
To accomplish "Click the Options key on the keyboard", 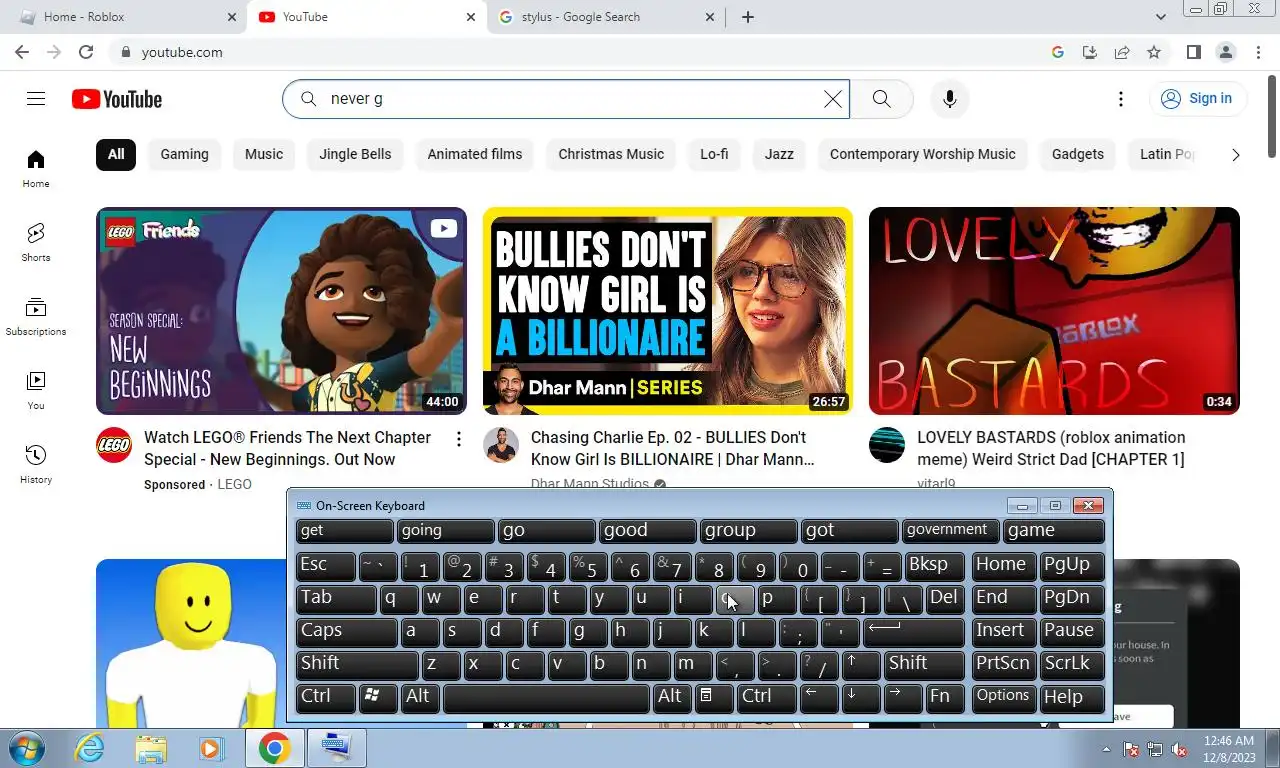I will click(1004, 697).
